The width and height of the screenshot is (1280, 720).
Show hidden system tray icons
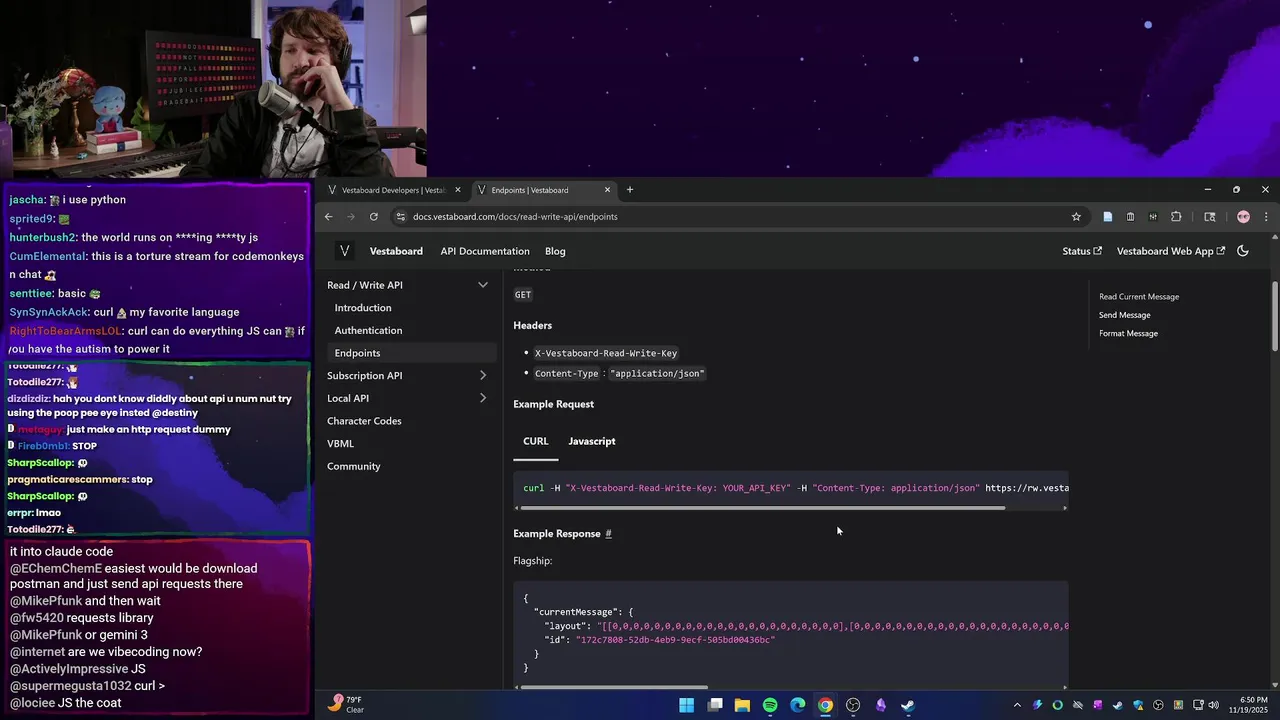[1017, 705]
